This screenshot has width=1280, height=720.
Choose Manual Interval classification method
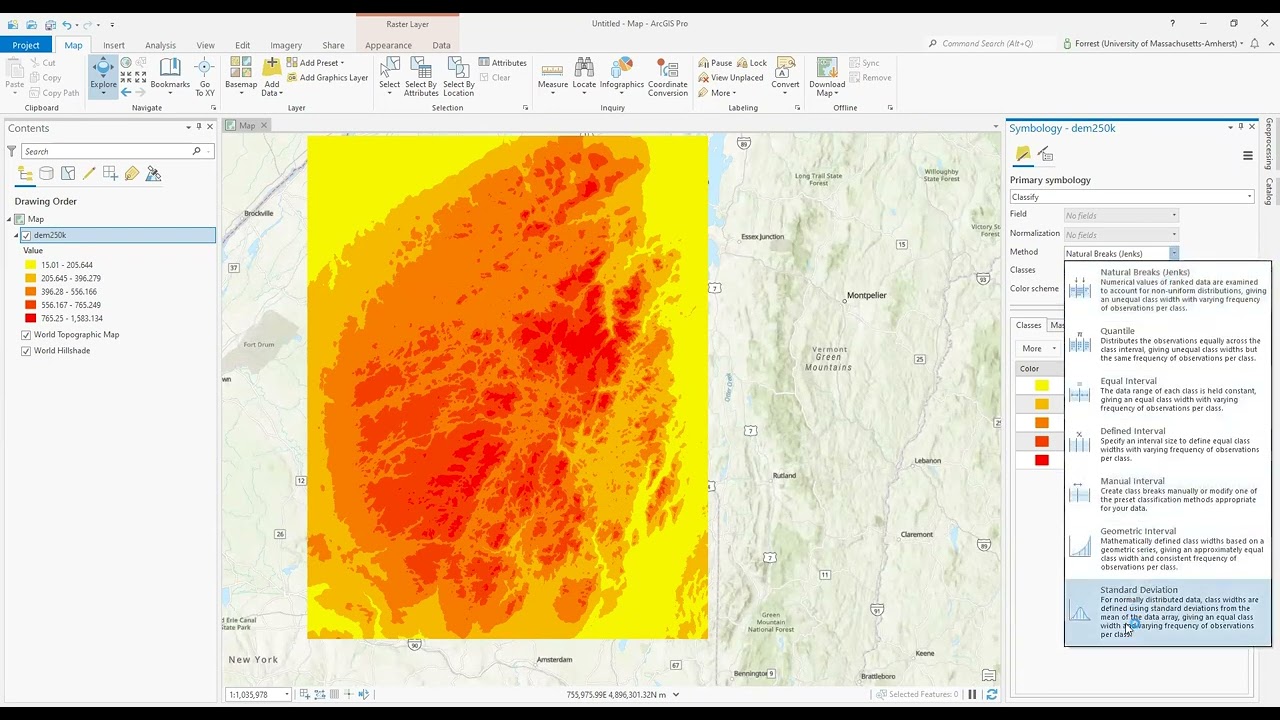[1168, 494]
